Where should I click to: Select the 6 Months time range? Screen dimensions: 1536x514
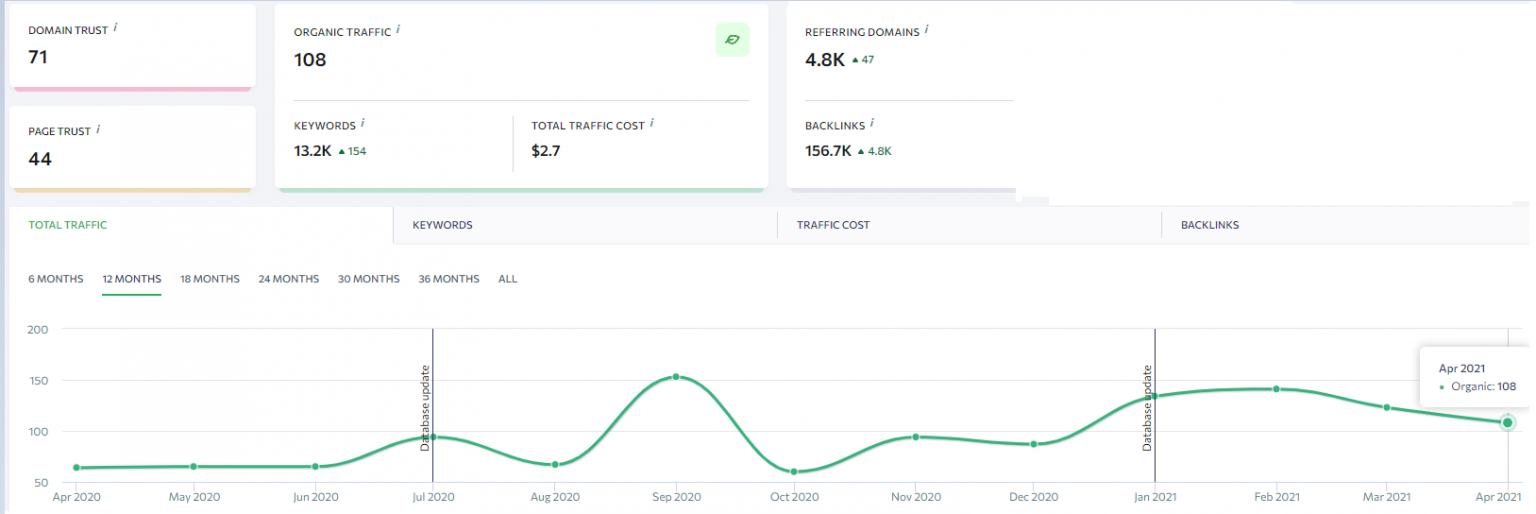point(56,279)
